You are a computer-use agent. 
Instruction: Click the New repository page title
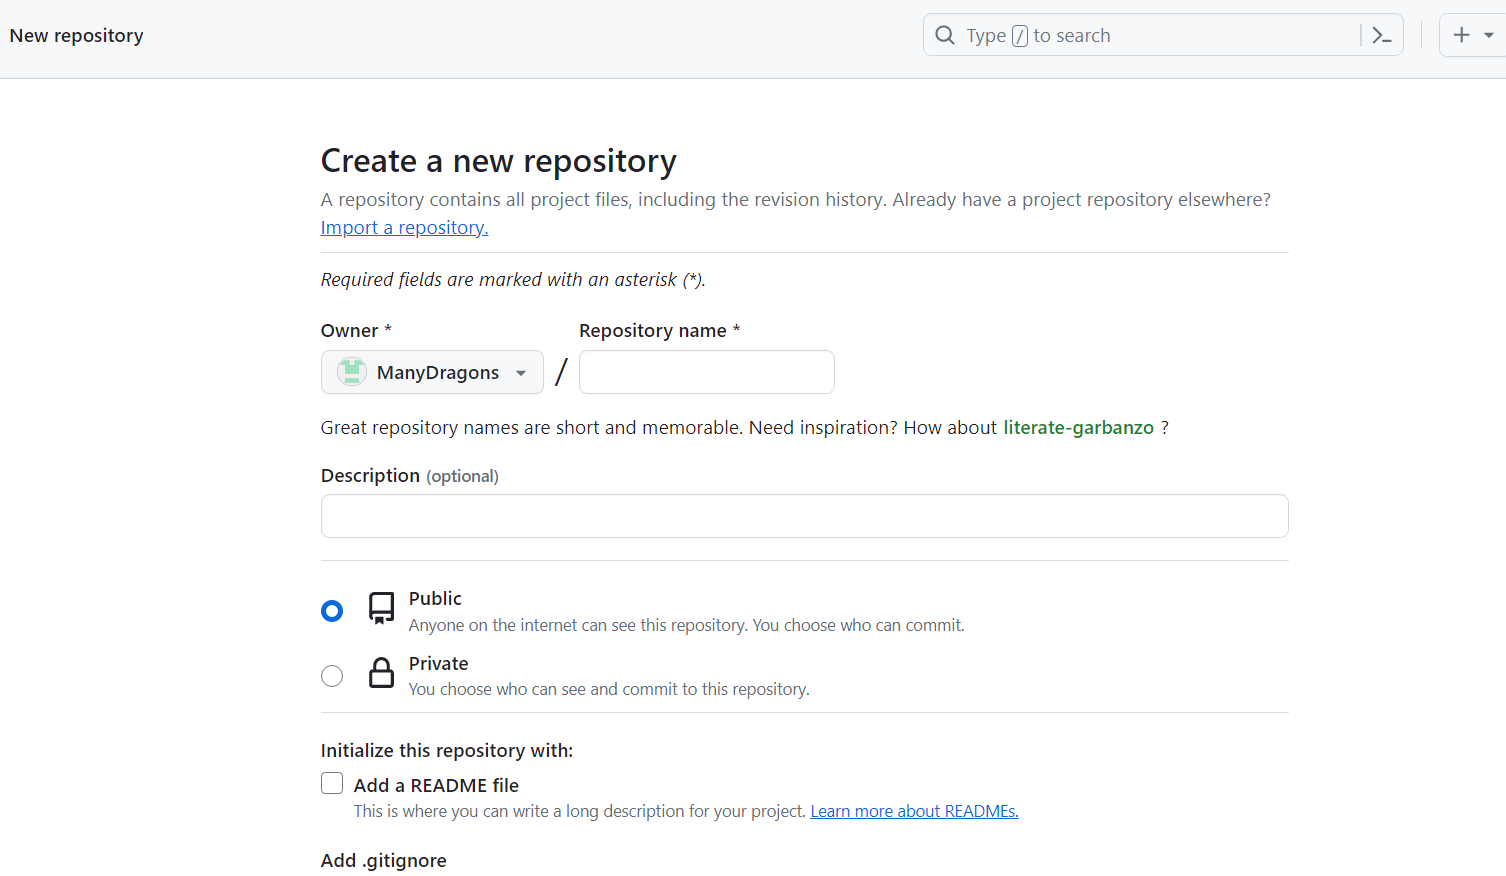pos(77,36)
